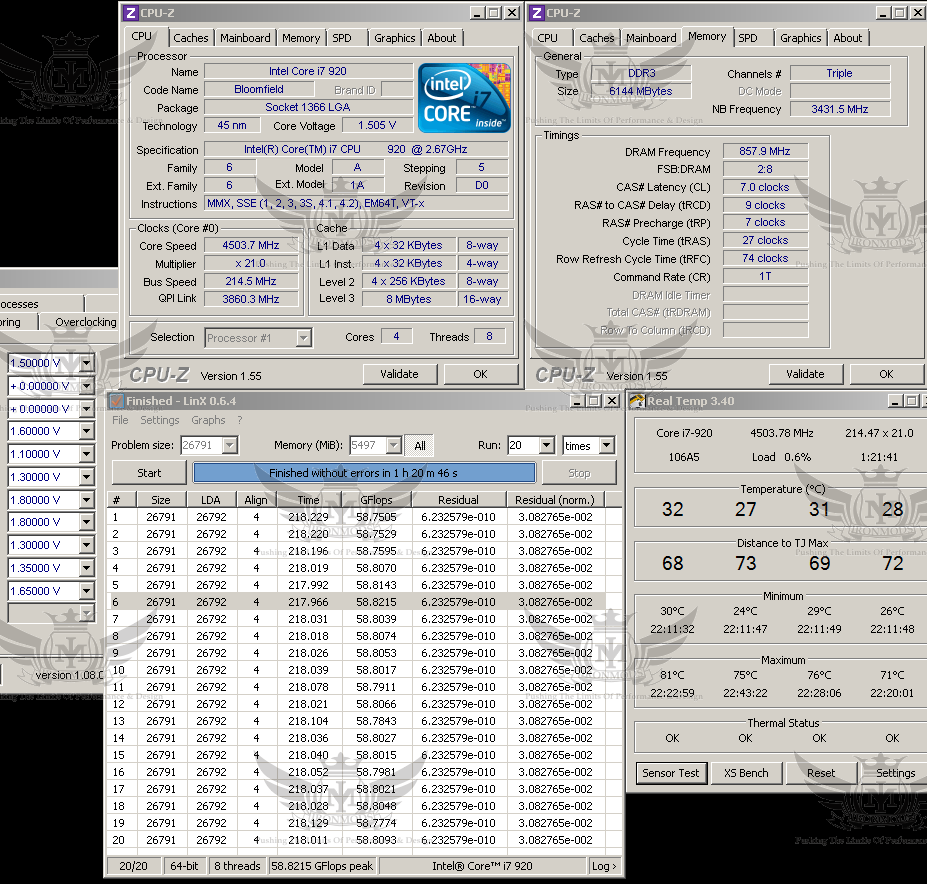Switch to the About tab in the CPU-Z memory window
This screenshot has width=927, height=884.
848,38
